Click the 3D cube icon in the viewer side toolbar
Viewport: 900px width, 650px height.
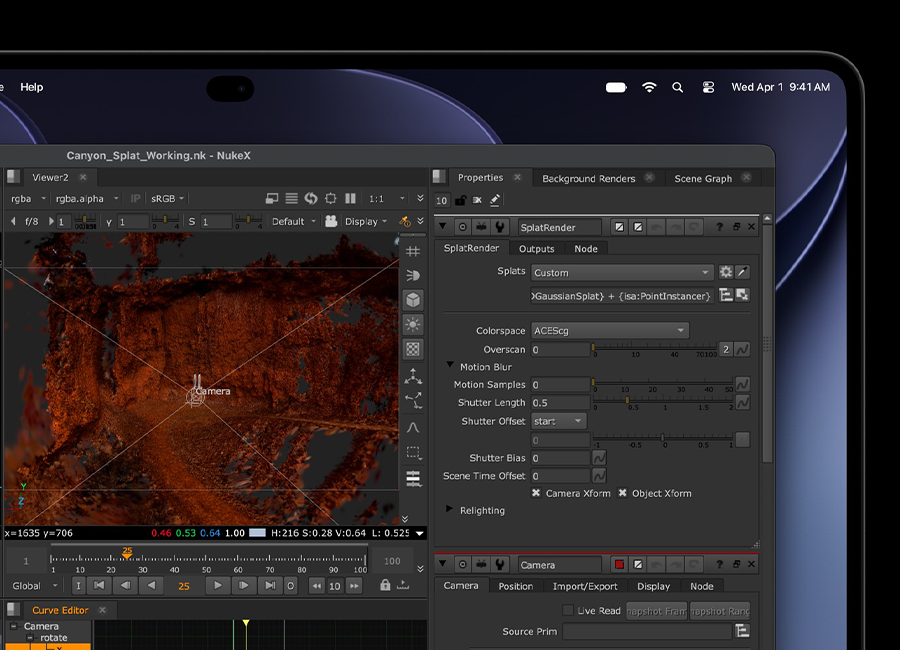point(413,300)
